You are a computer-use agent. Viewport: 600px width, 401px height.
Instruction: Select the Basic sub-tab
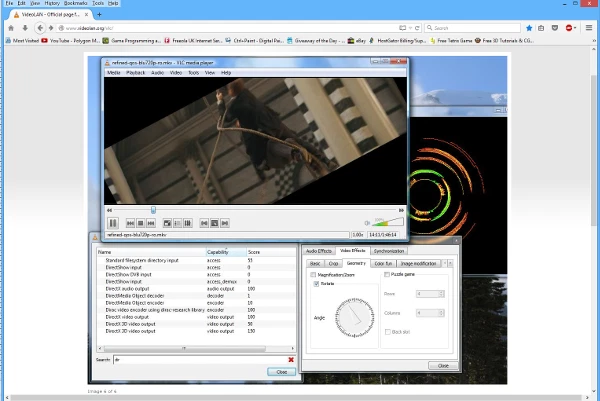[315, 263]
